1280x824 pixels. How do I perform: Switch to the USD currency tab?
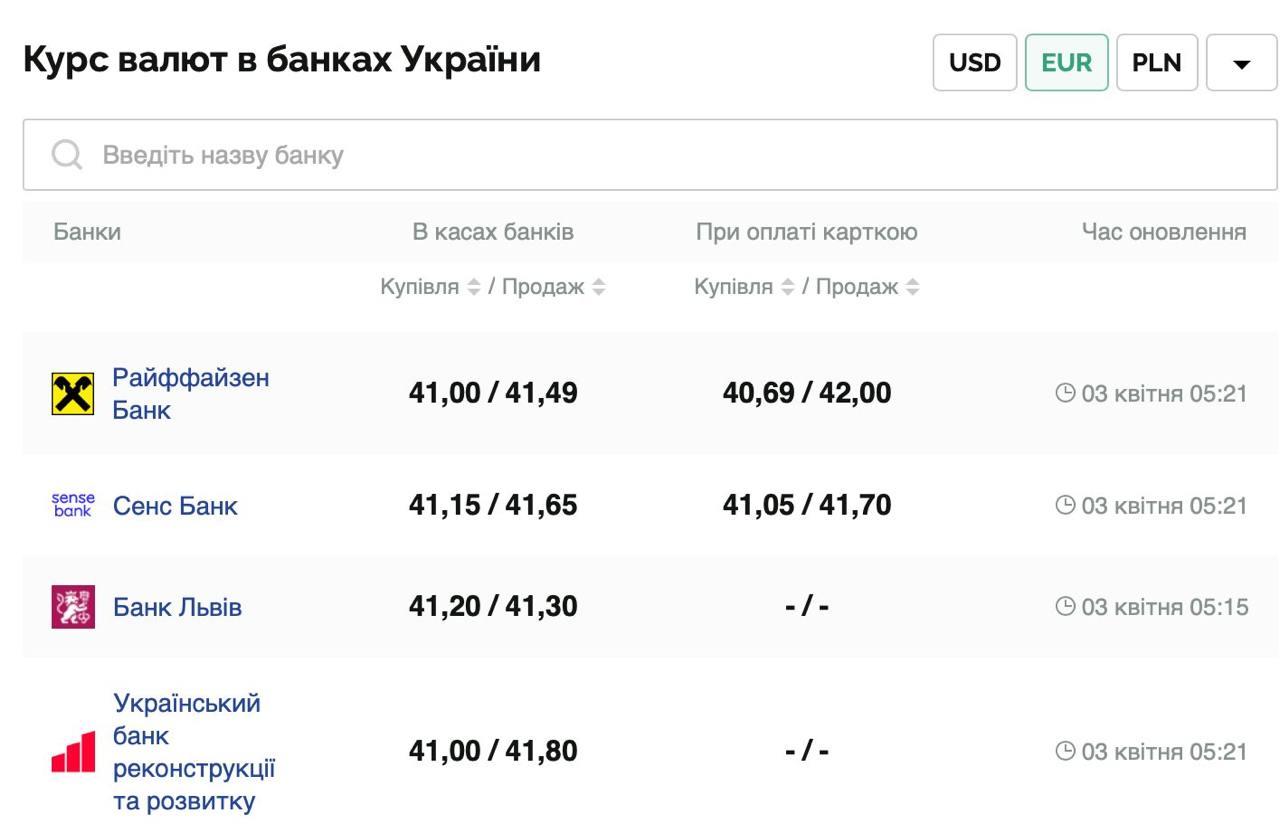tap(975, 62)
